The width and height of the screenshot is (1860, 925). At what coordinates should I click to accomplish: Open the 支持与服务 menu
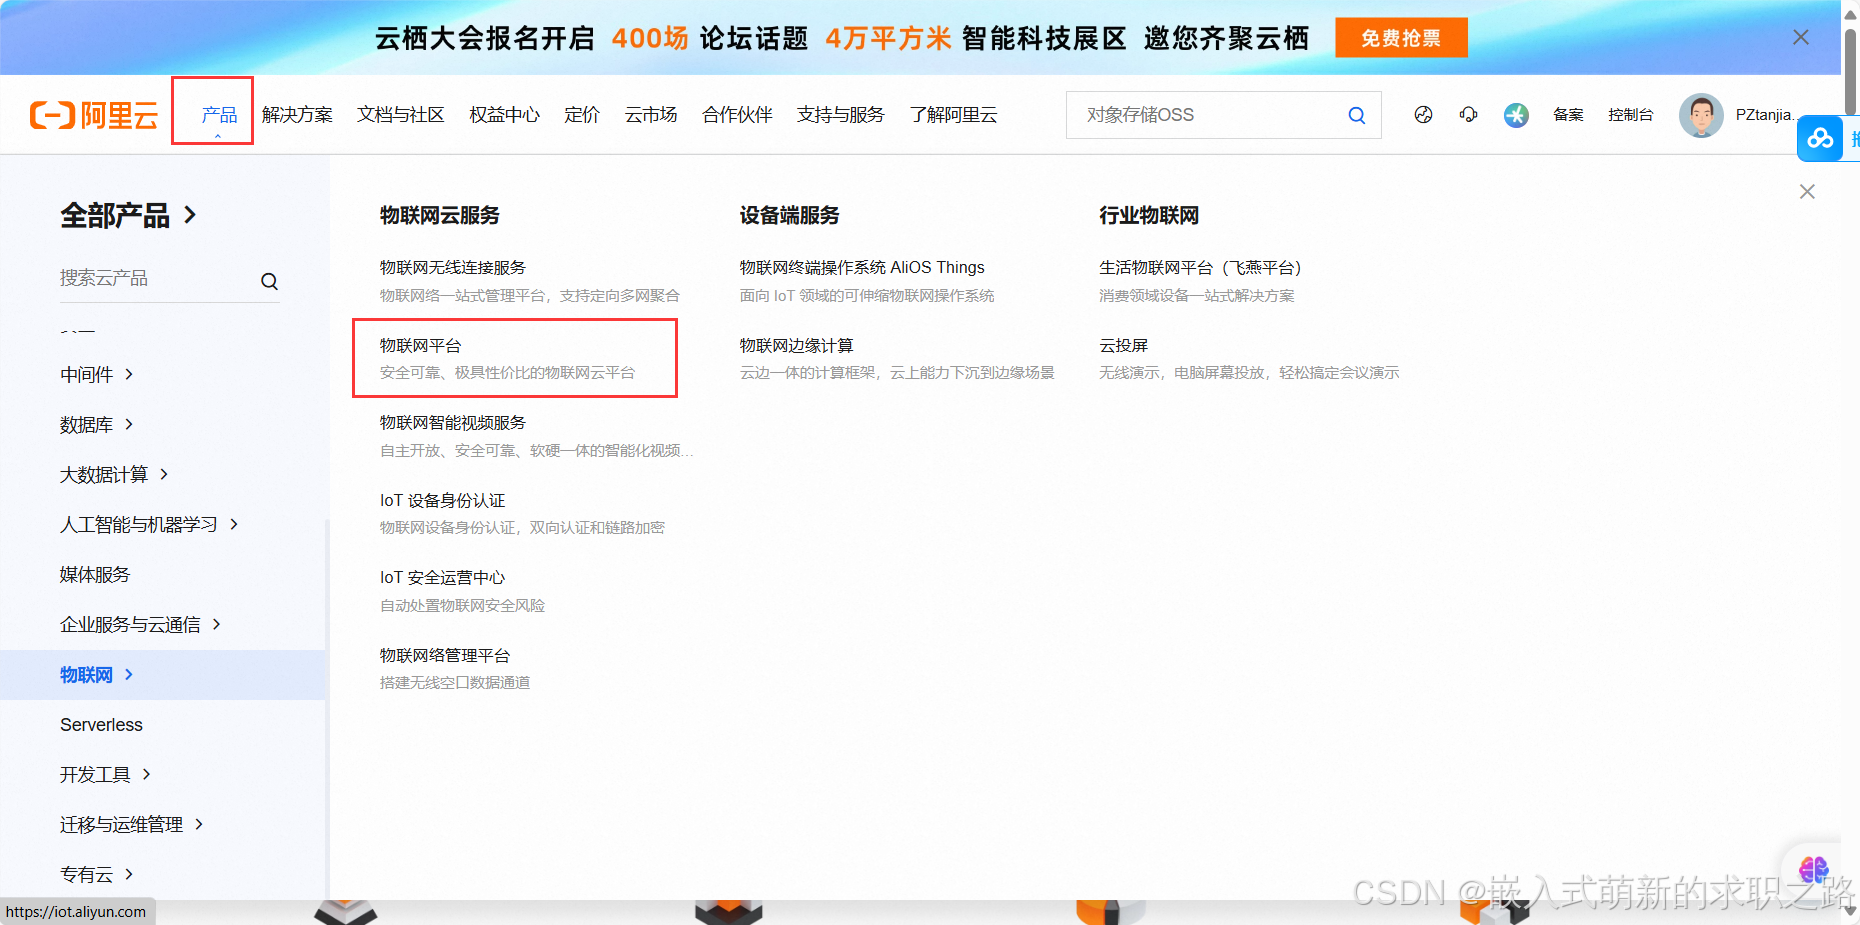coord(841,115)
